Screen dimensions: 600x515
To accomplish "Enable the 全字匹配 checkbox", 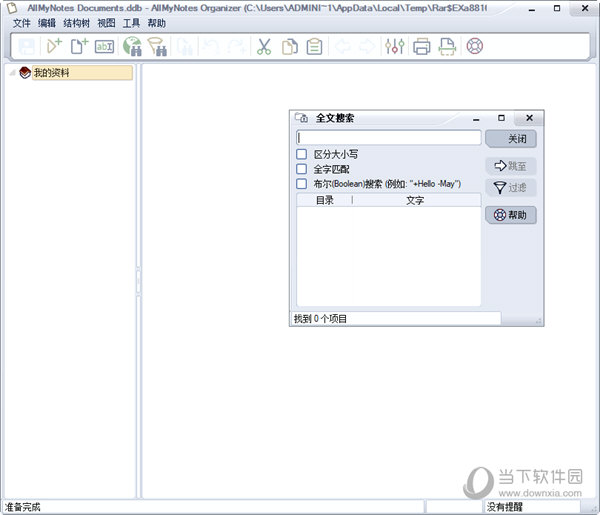I will click(302, 169).
